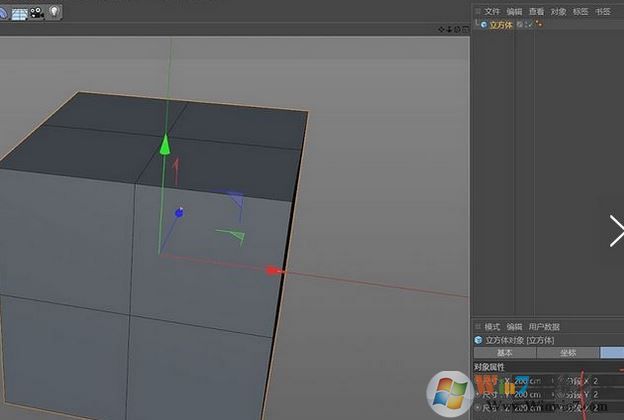
Task: Open the 文件 menu in object manager
Action: pyautogui.click(x=492, y=11)
